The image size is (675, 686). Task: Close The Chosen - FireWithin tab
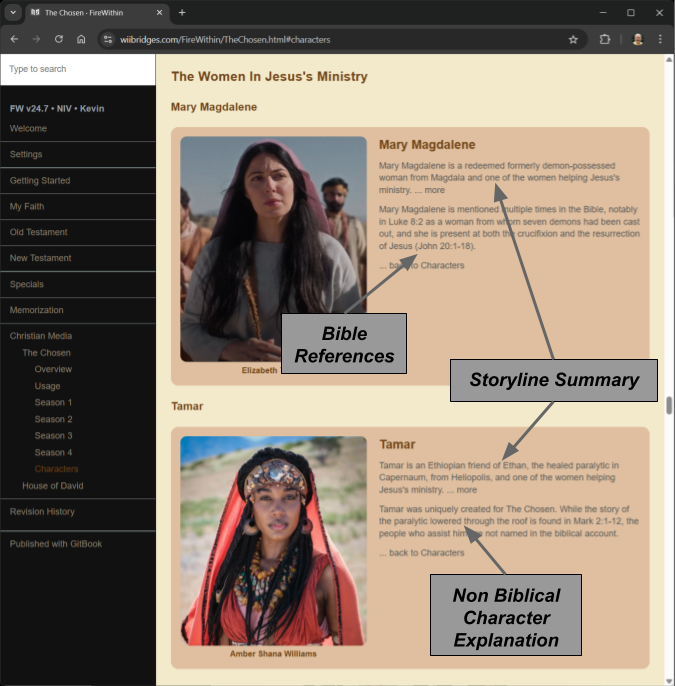[159, 13]
